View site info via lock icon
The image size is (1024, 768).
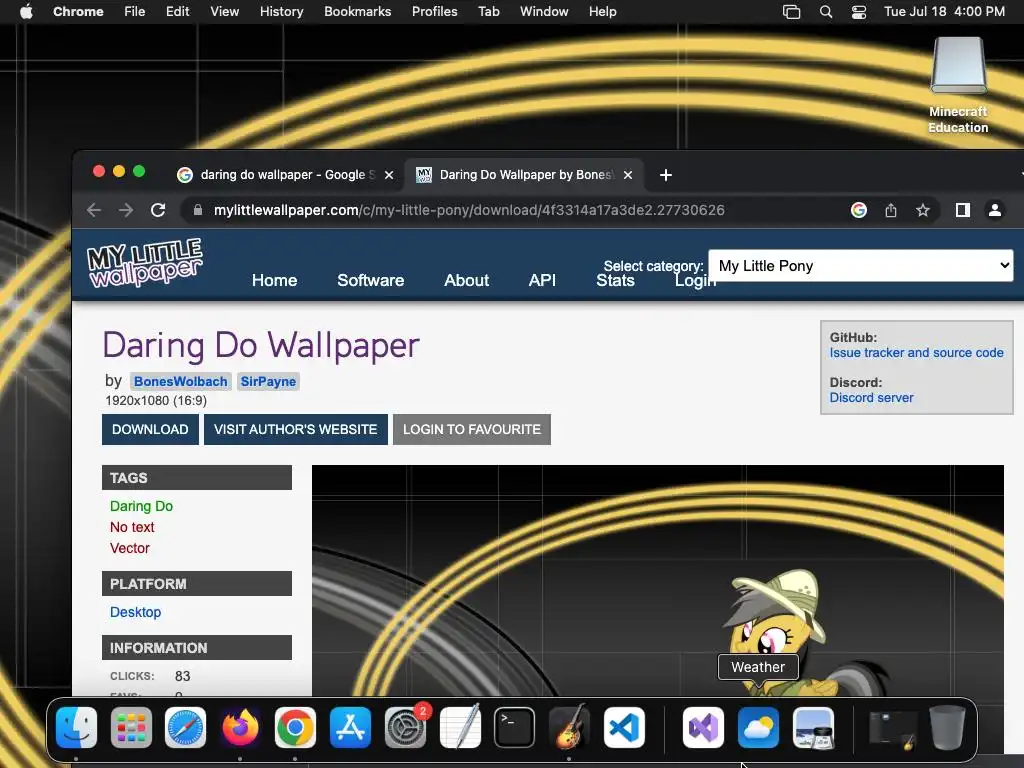pyautogui.click(x=197, y=210)
